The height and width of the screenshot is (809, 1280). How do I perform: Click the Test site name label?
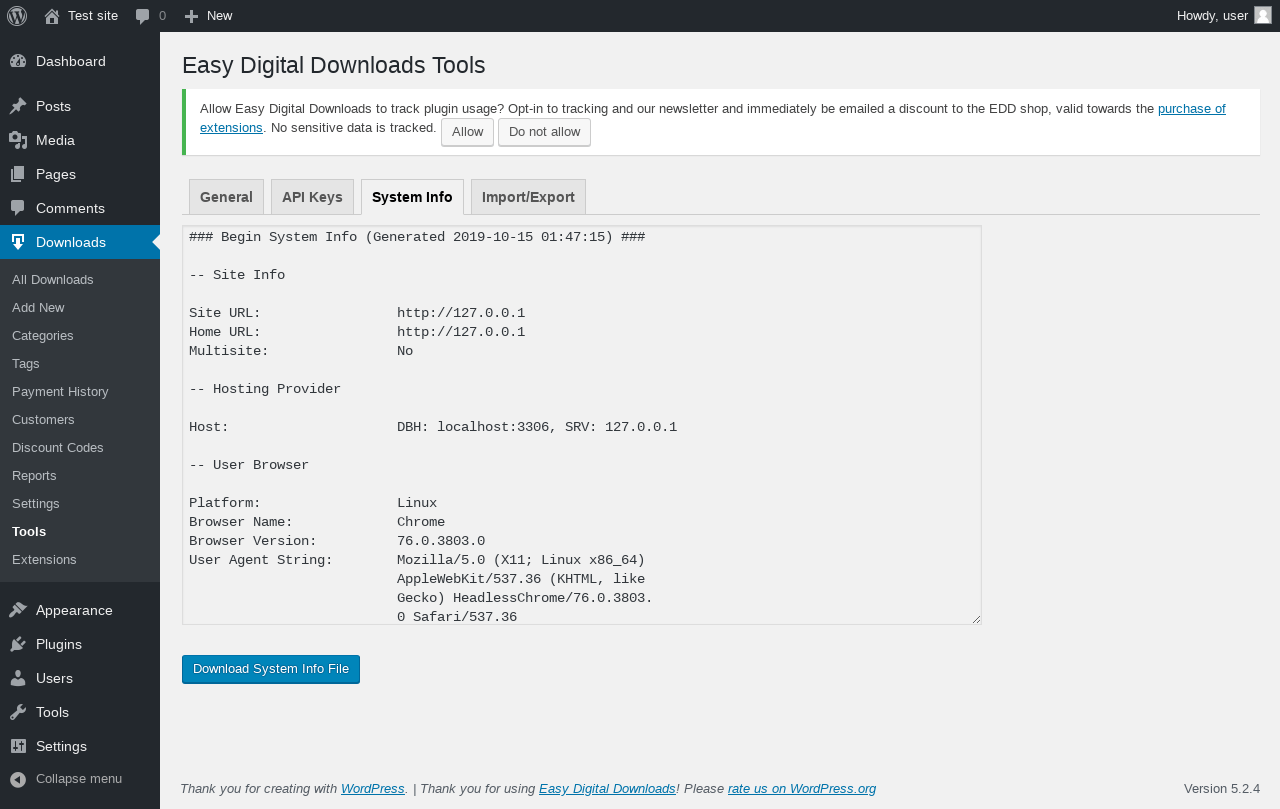tap(93, 16)
